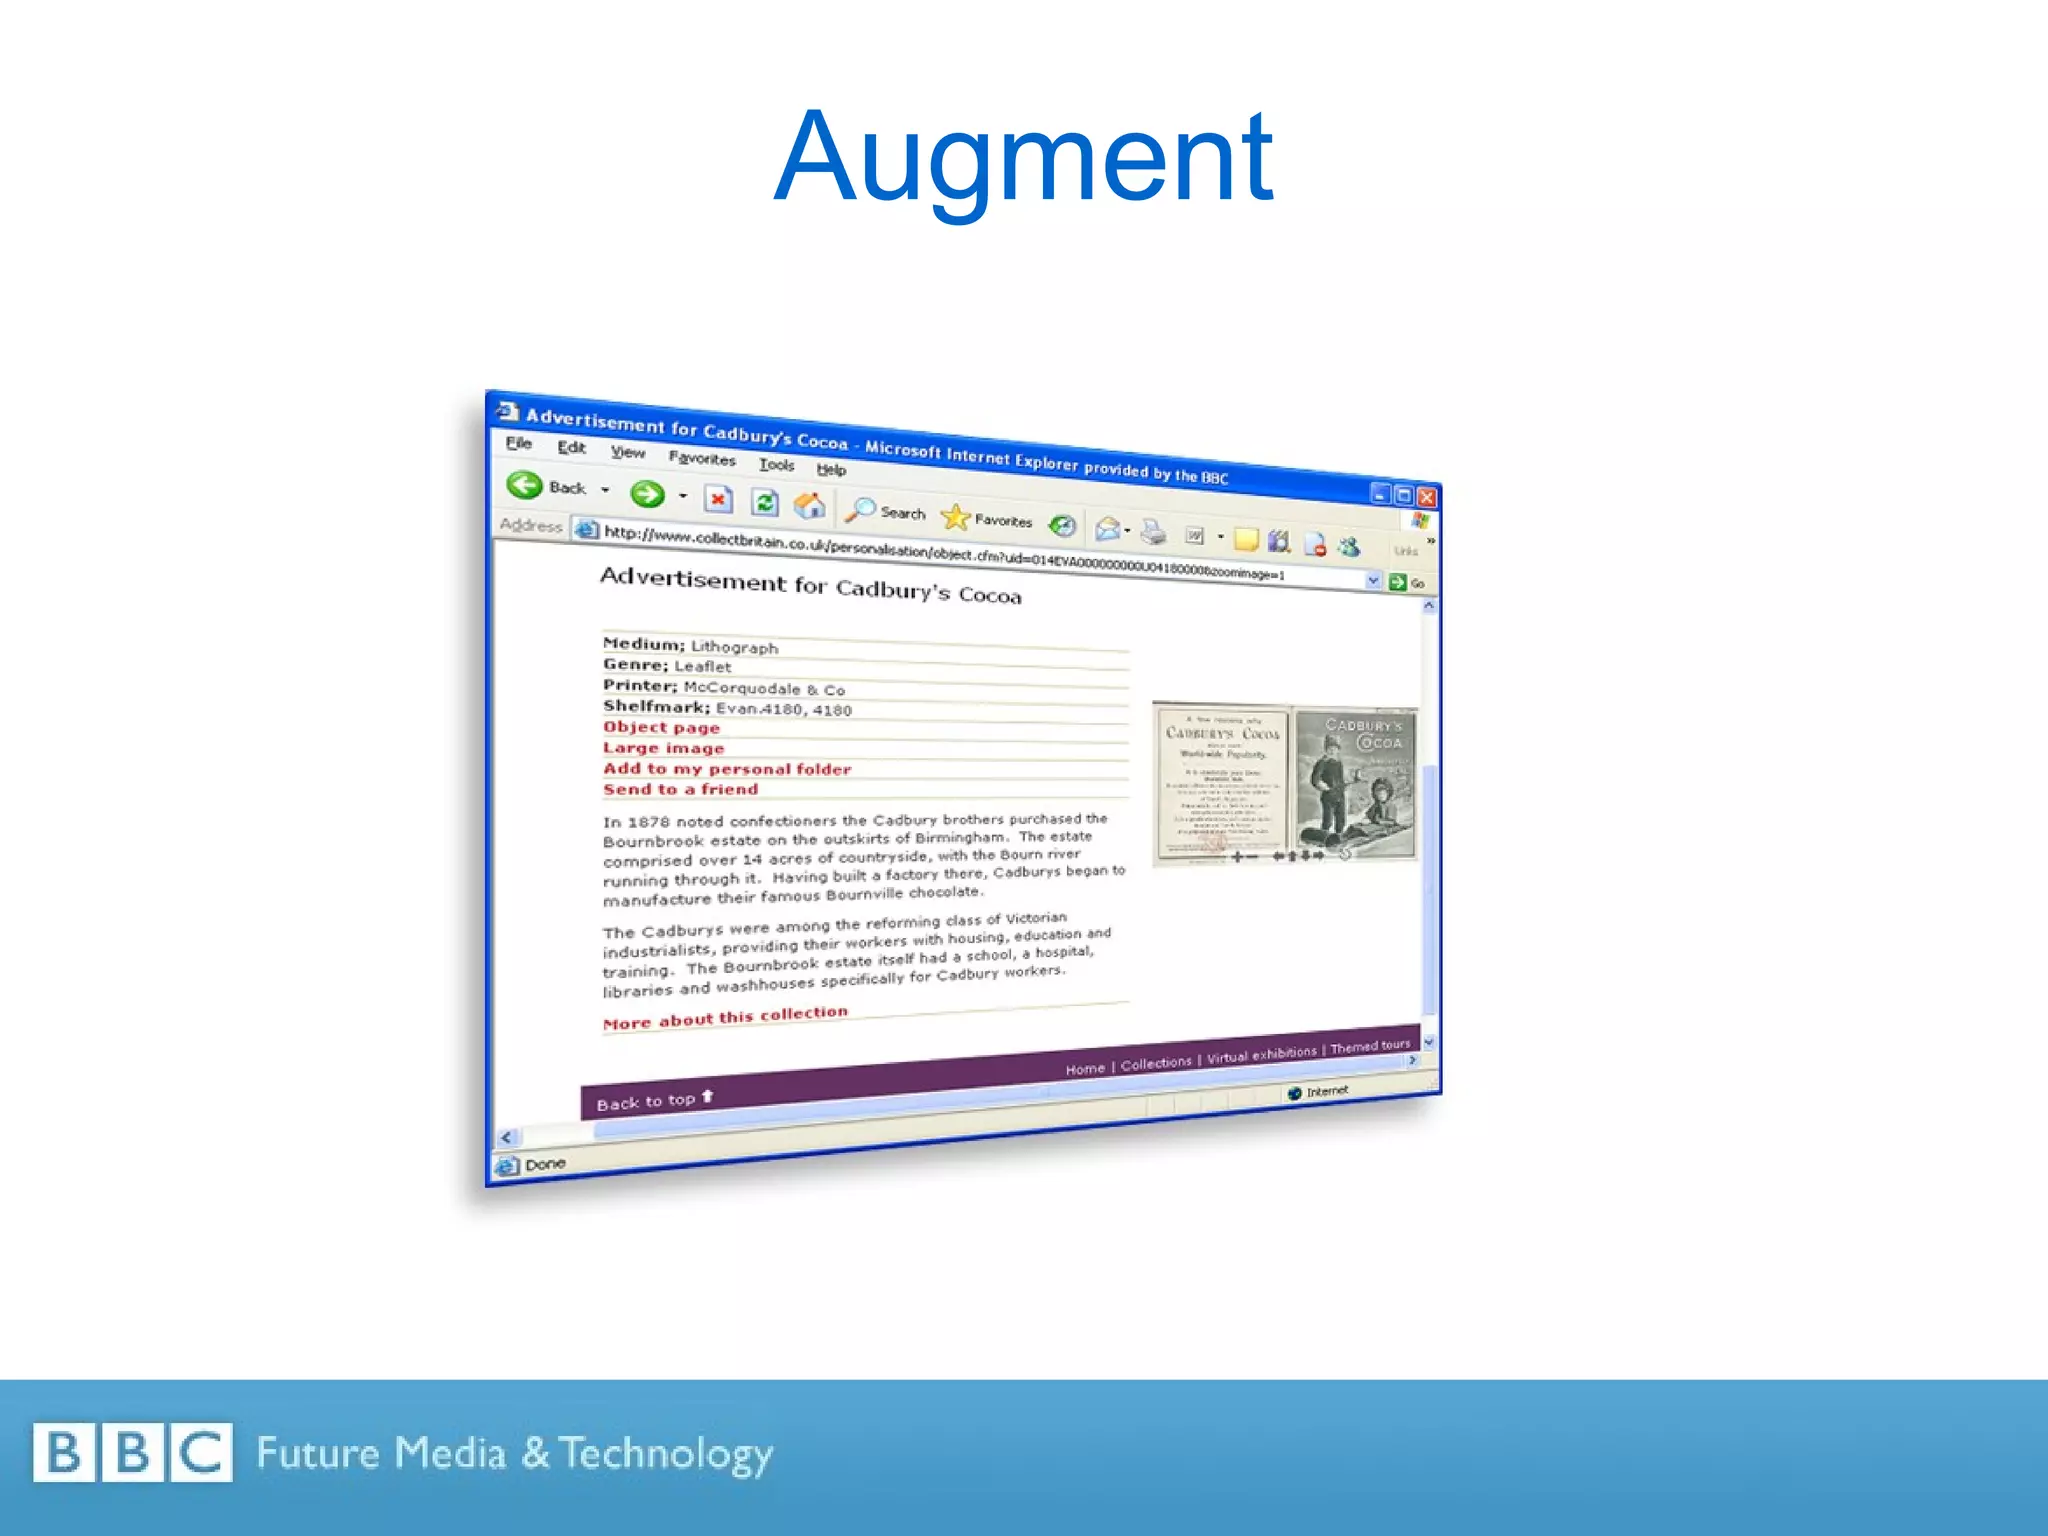Viewport: 2048px width, 1536px height.
Task: Click the zoom in plus control under image
Action: click(1237, 857)
